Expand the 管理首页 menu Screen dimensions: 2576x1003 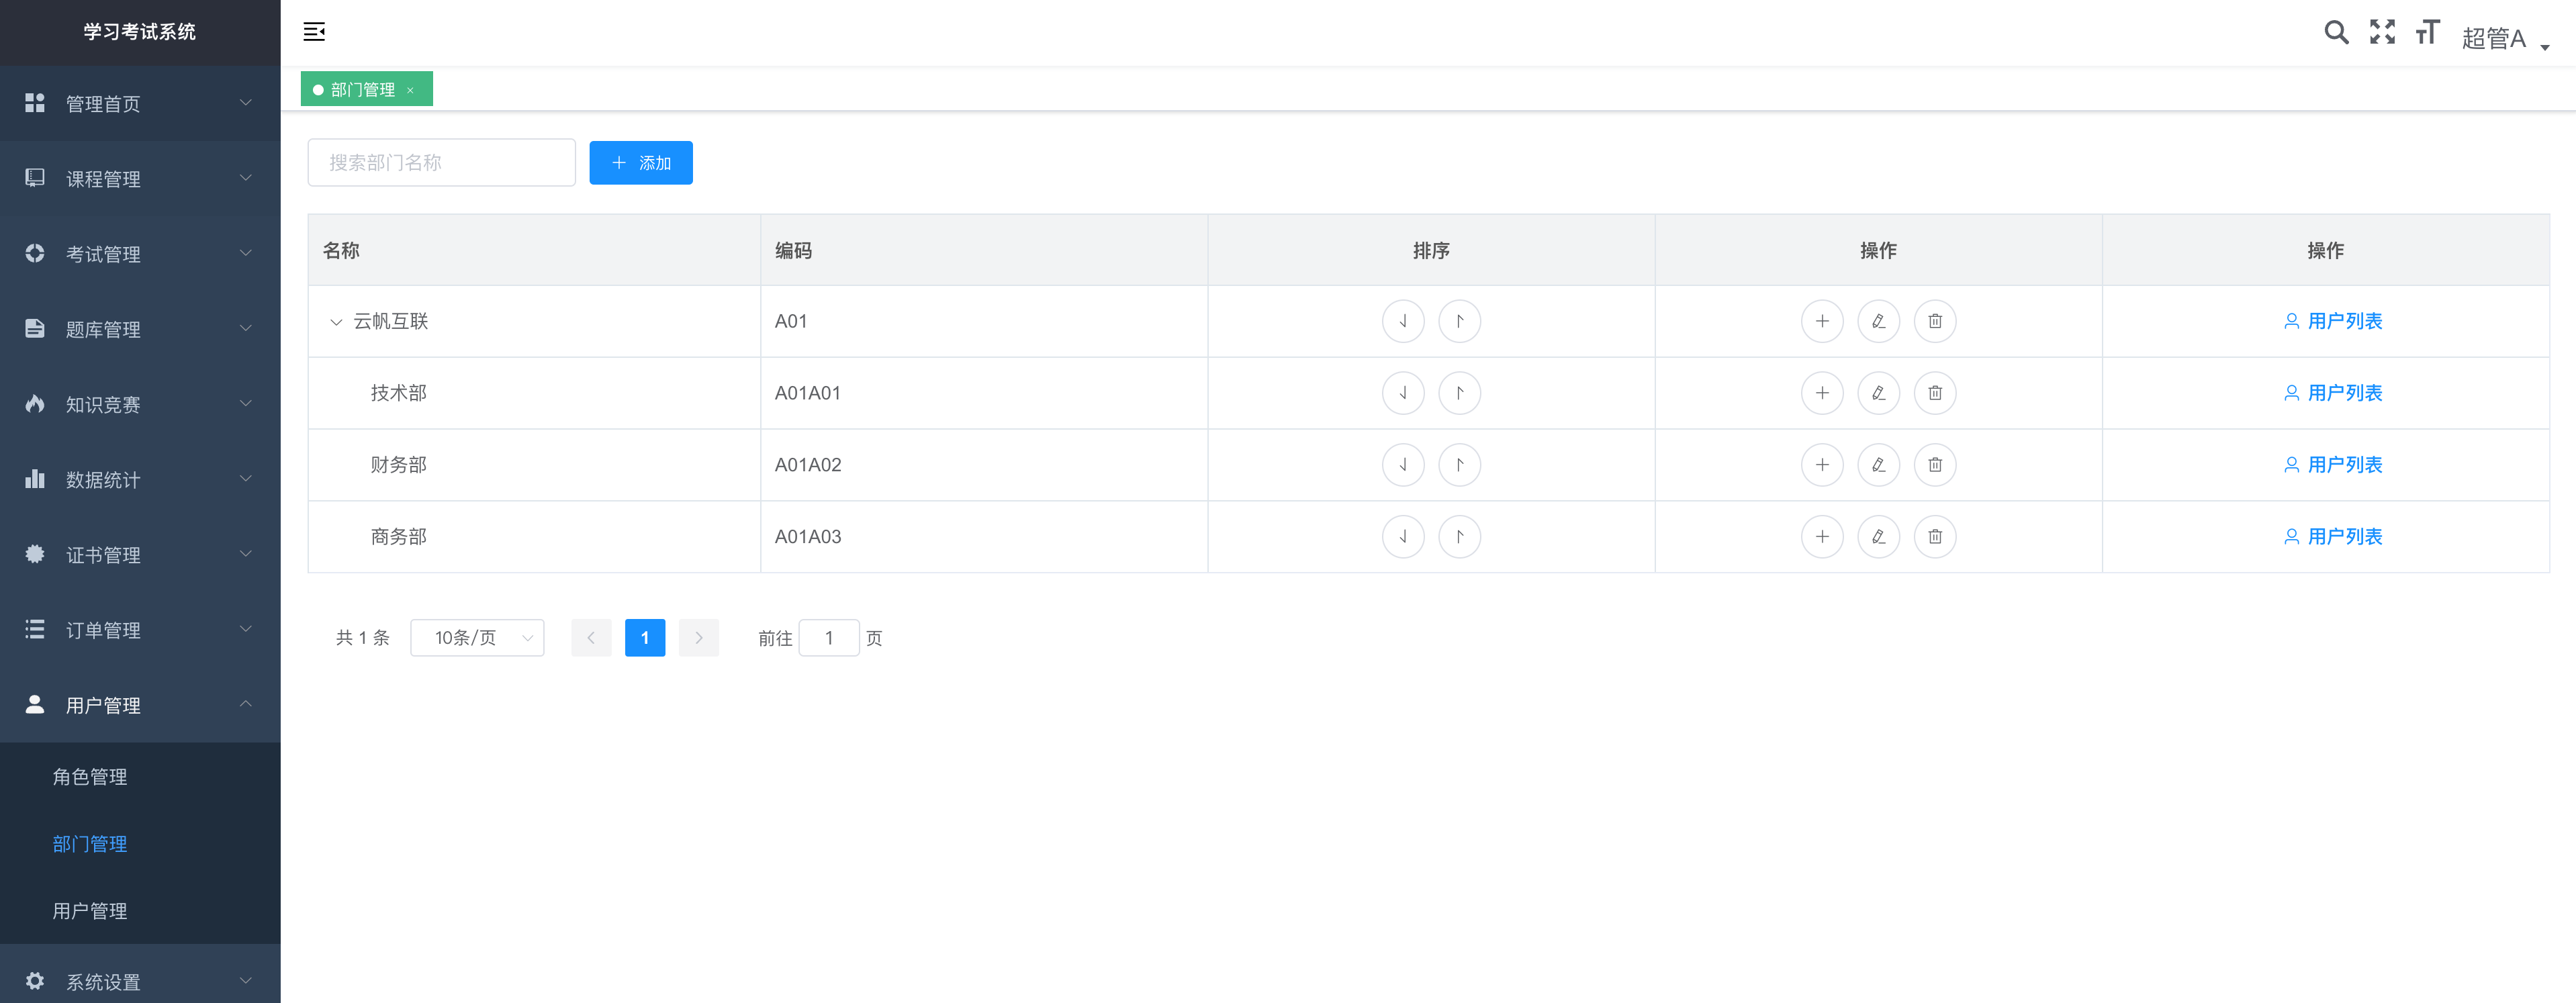pyautogui.click(x=140, y=104)
